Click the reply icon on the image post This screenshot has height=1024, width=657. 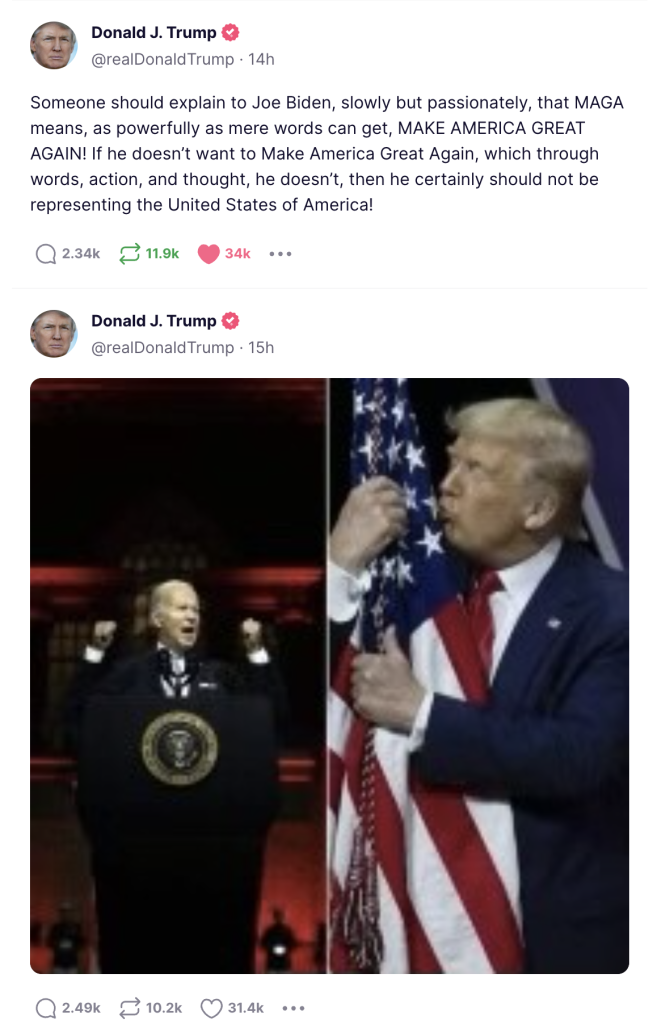point(46,1008)
